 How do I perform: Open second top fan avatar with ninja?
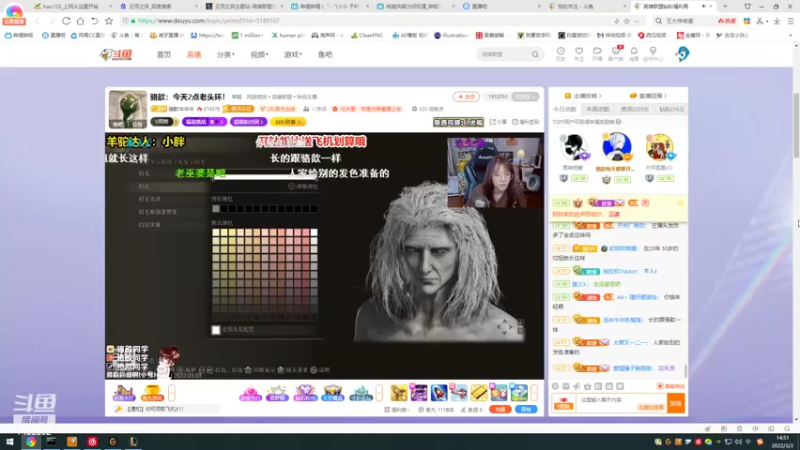coord(573,148)
